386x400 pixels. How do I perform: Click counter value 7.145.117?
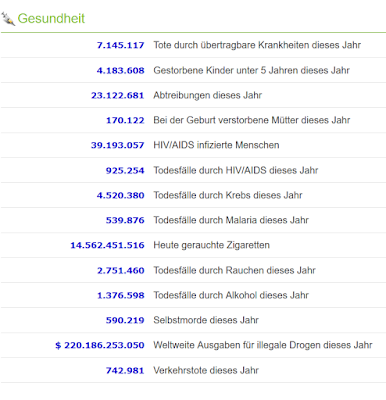[120, 45]
